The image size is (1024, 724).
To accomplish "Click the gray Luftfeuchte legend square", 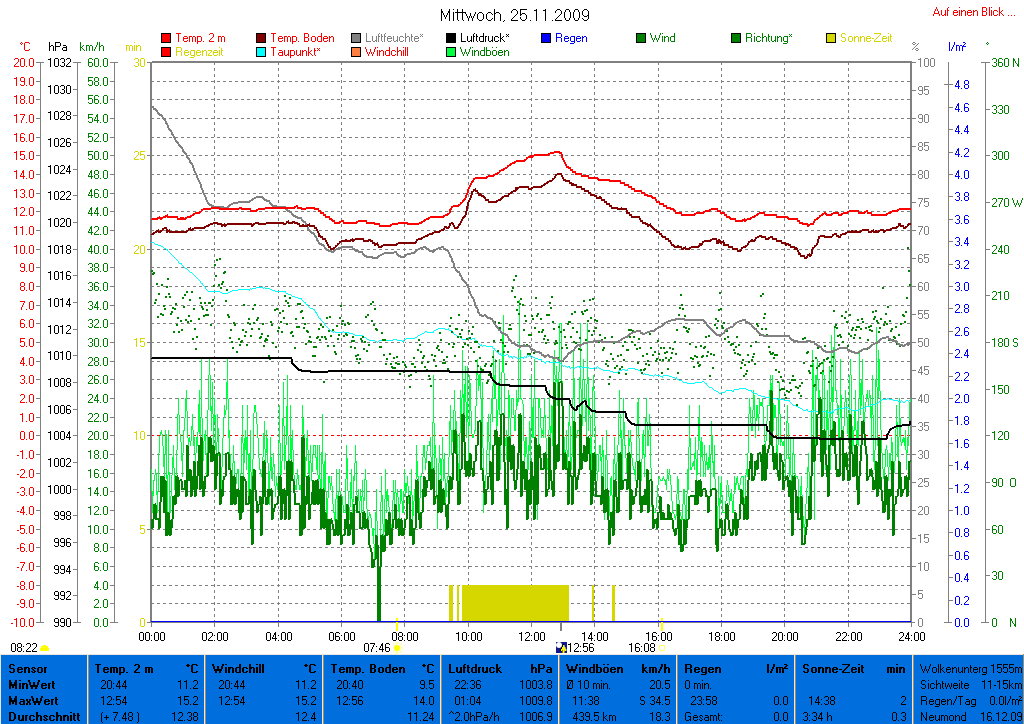I will 357,38.
